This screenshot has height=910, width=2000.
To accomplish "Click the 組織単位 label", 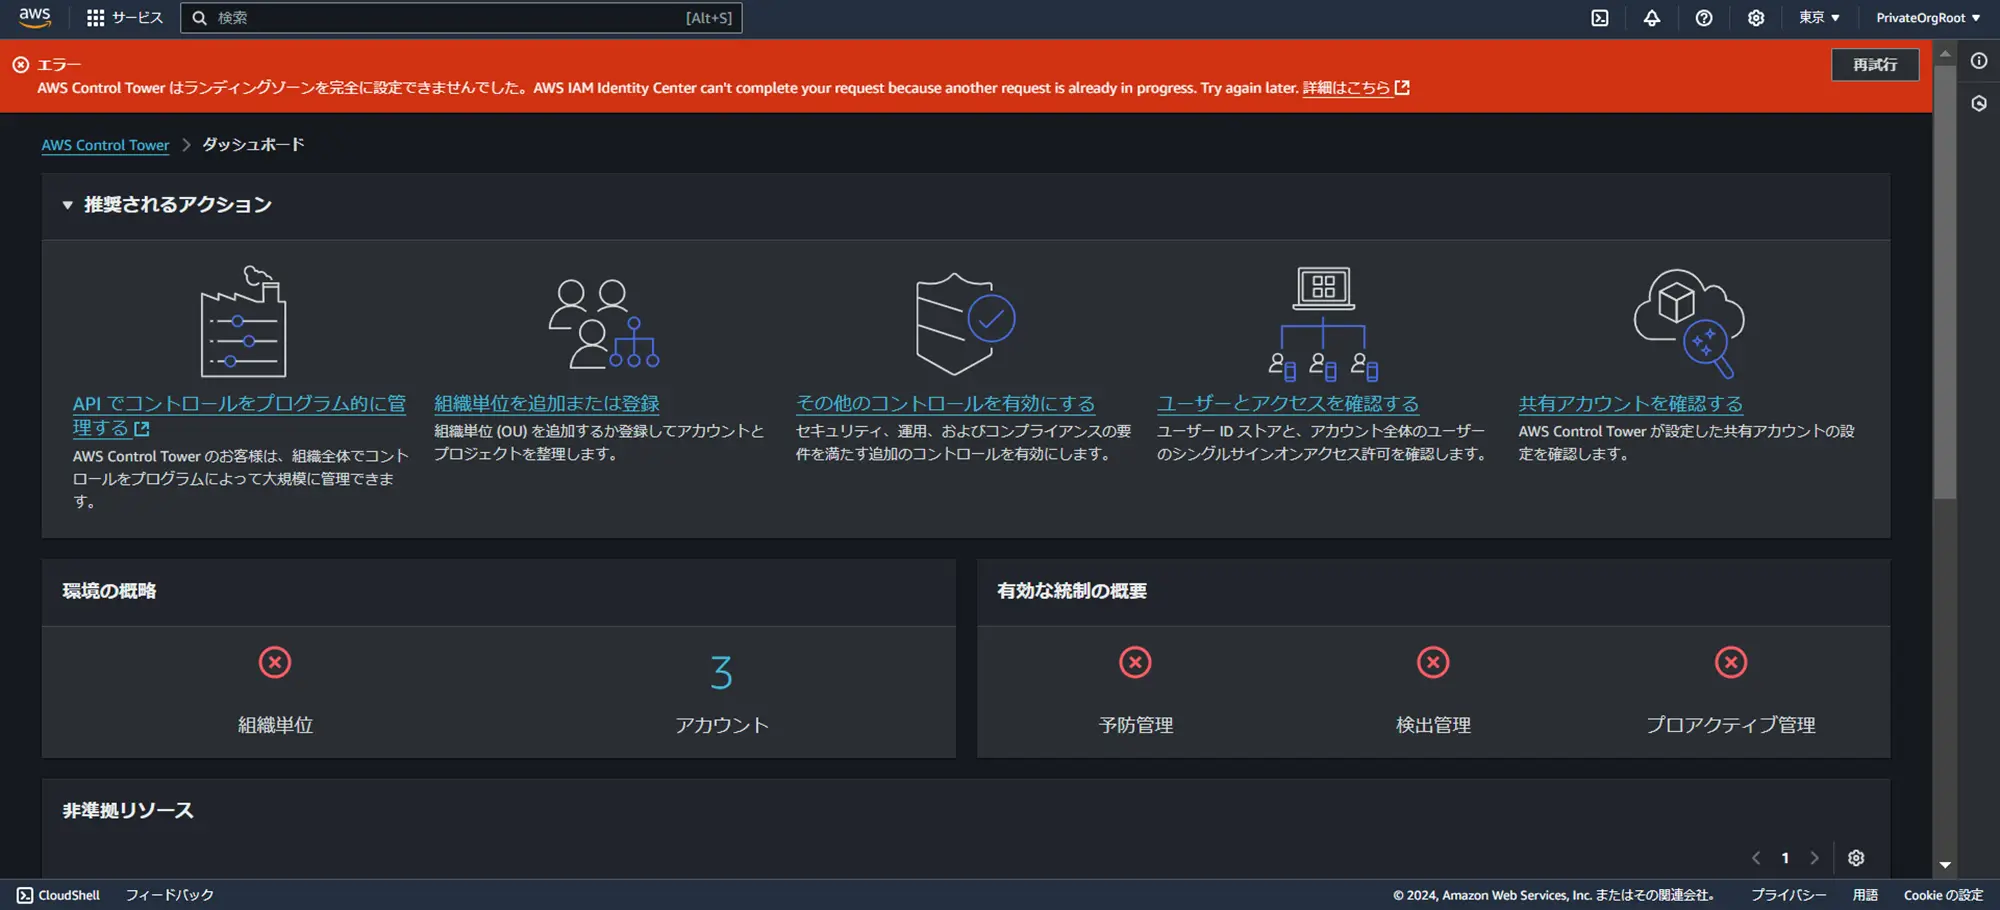I will click(x=275, y=725).
